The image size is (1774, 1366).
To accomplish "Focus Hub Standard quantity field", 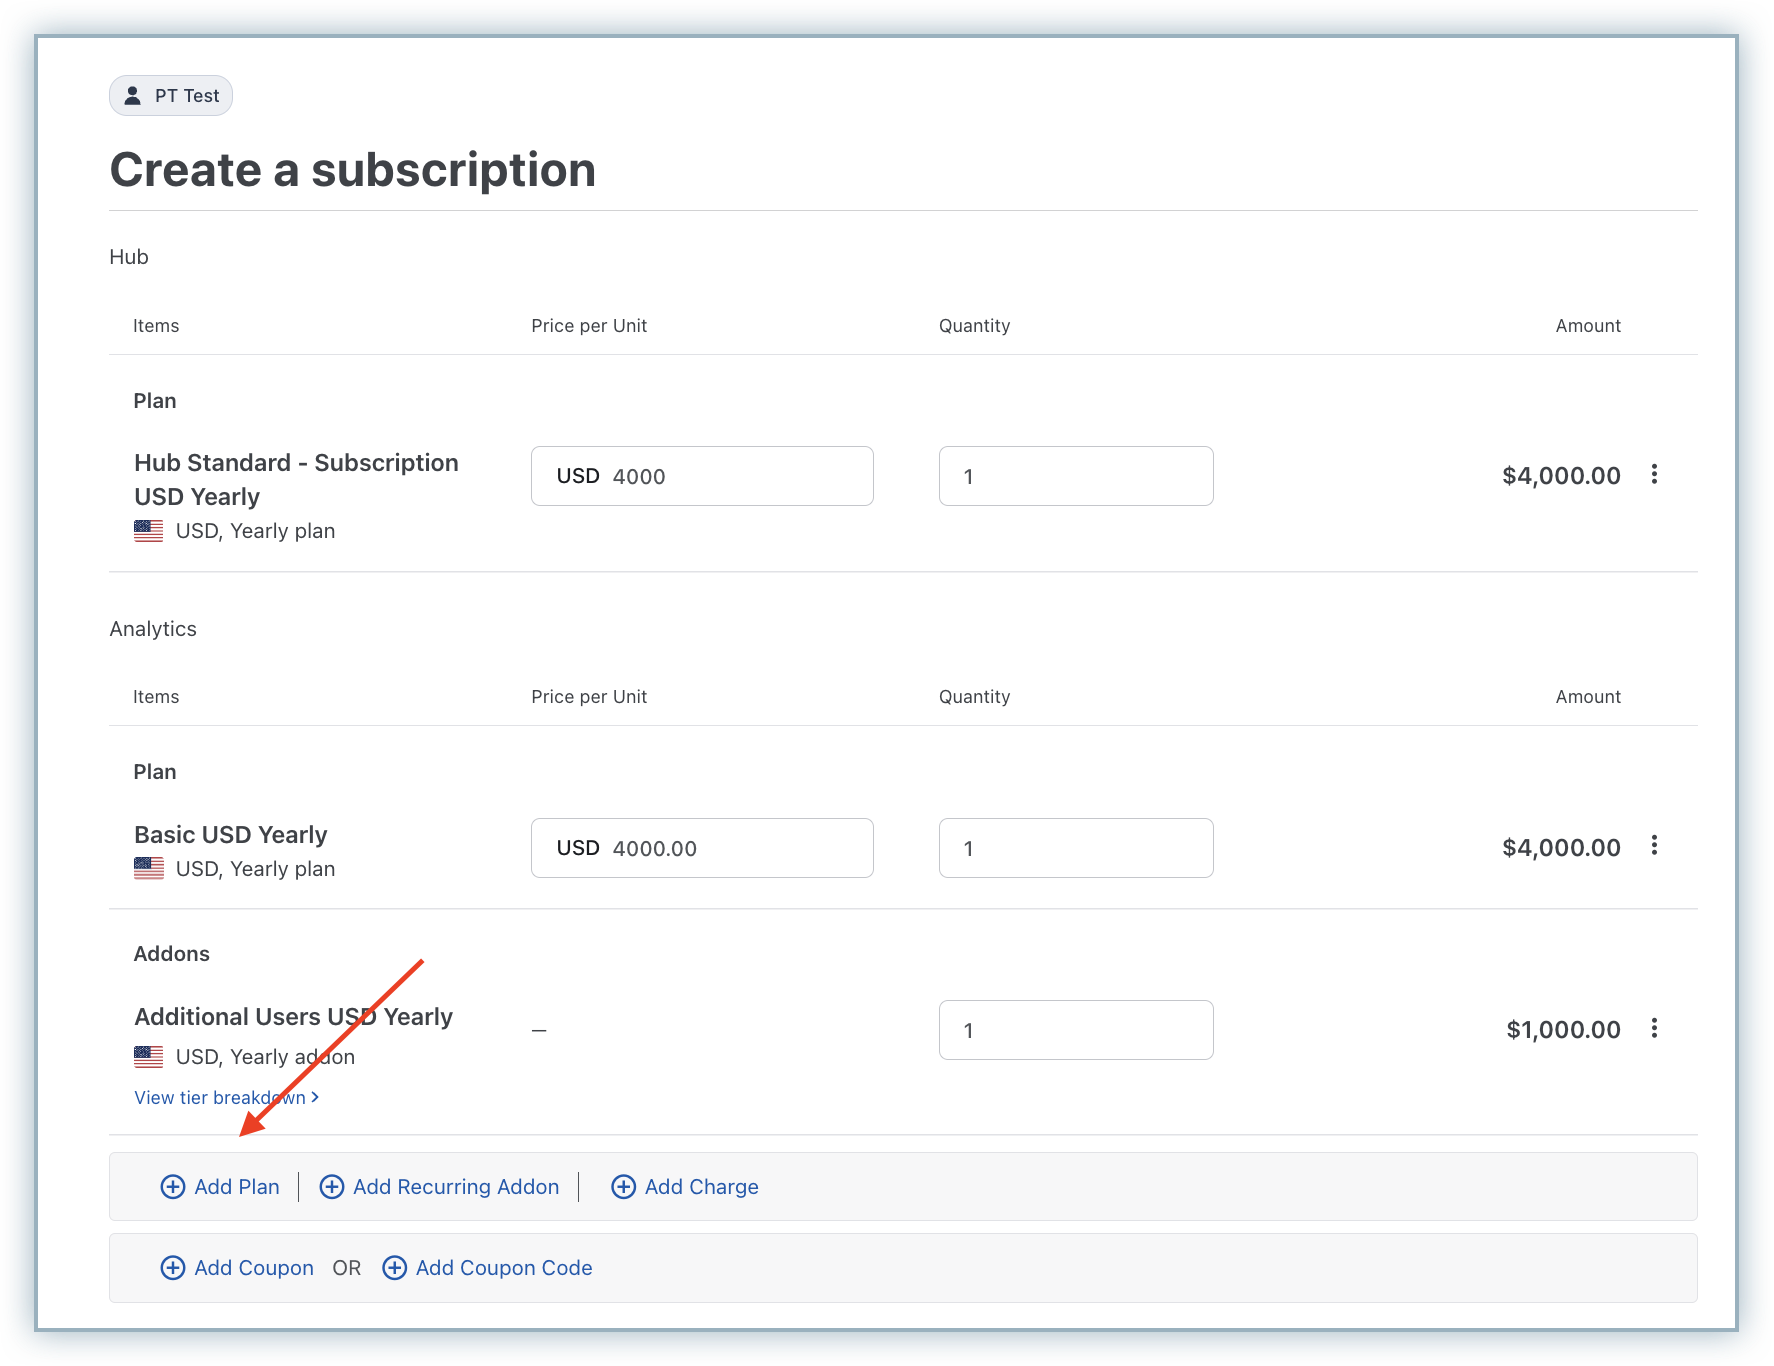I will click(1076, 476).
